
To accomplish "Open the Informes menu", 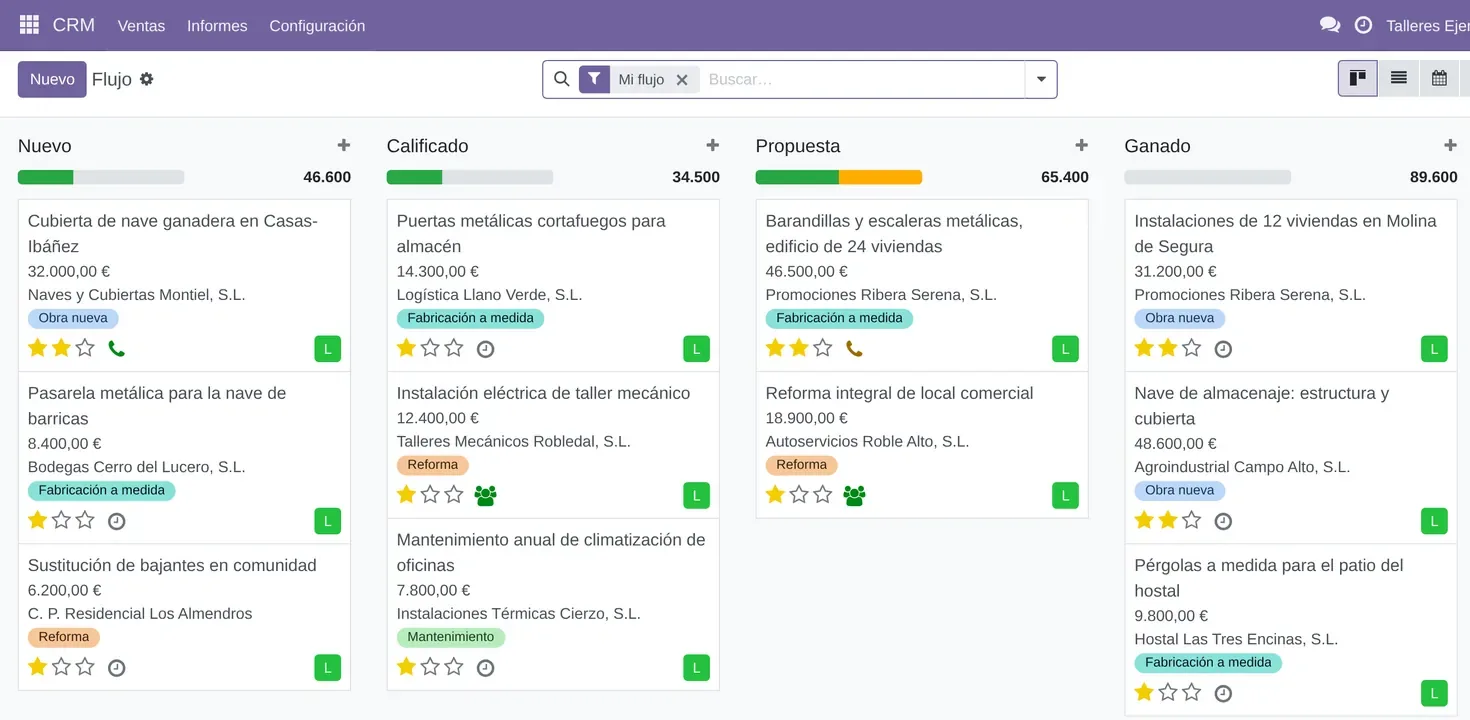I will 217,26.
